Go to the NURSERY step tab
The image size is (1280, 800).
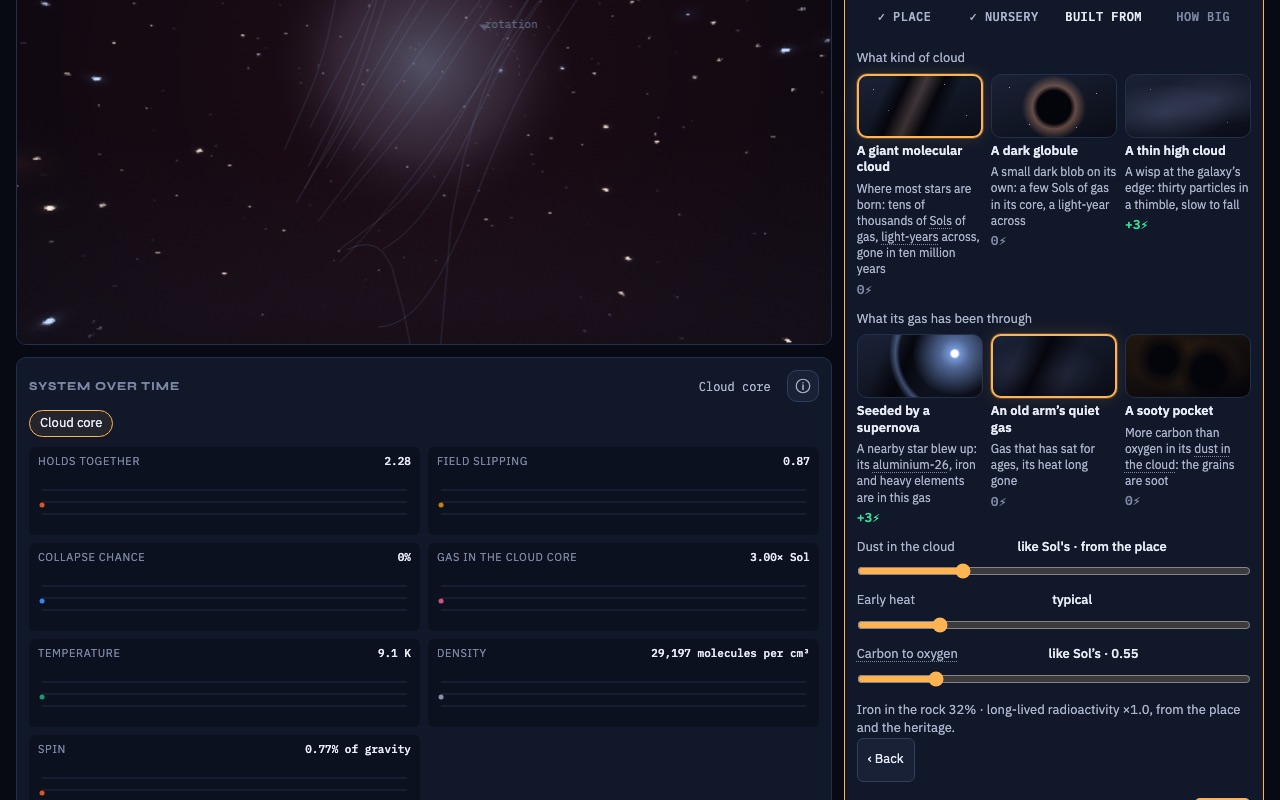click(1003, 17)
